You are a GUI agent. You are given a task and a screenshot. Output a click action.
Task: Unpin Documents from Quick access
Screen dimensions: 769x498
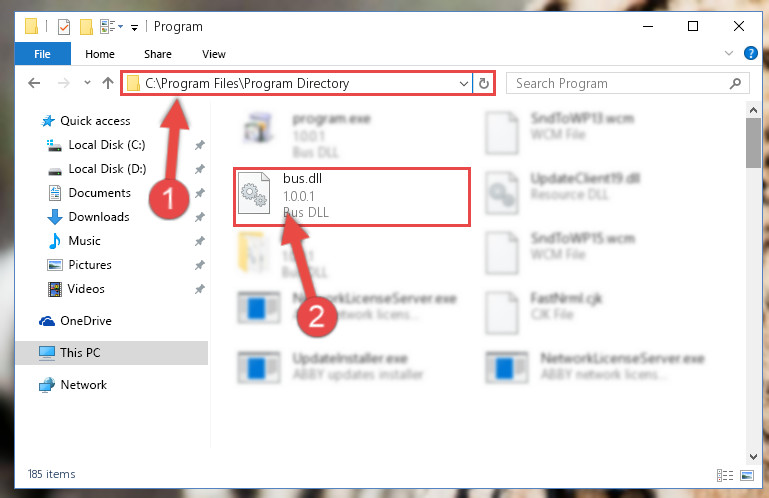coord(200,193)
